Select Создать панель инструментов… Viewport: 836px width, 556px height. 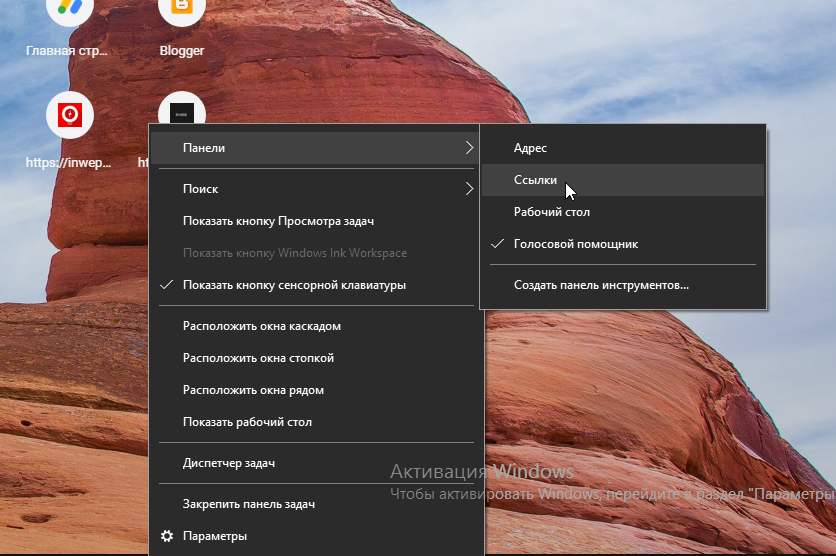point(623,285)
